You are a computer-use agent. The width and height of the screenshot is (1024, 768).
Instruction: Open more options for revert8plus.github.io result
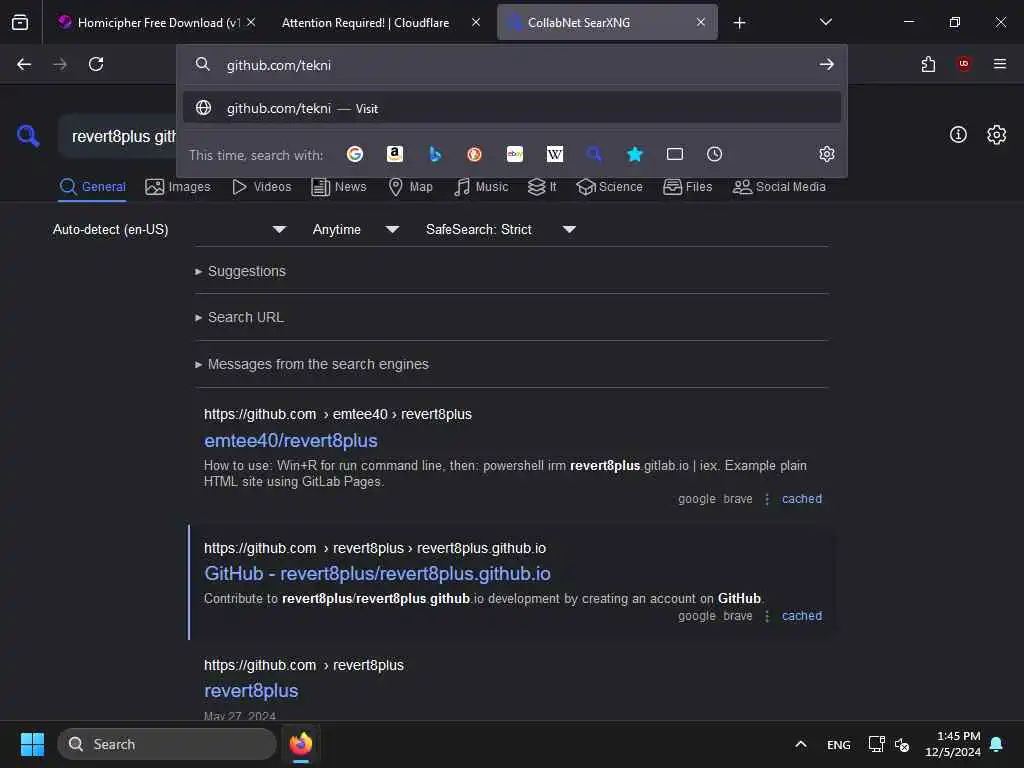tap(767, 616)
